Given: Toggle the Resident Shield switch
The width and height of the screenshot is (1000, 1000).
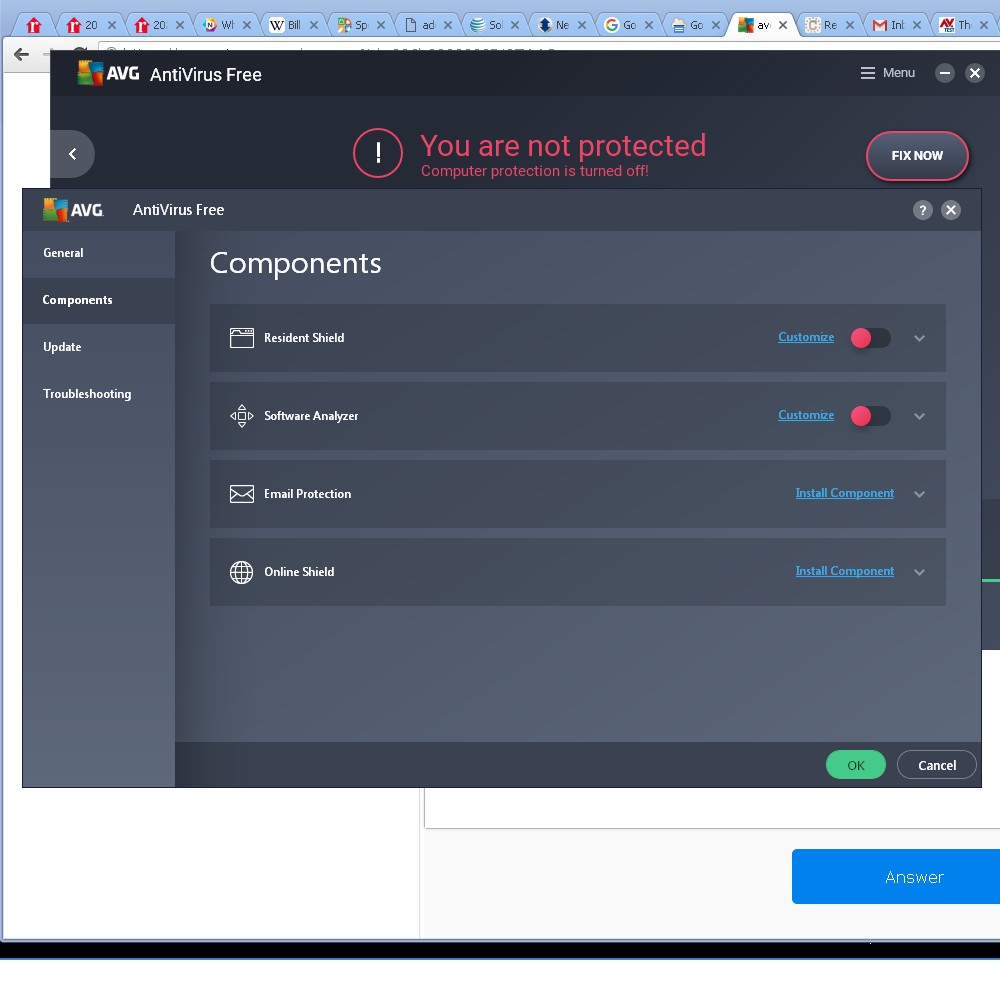Looking at the screenshot, I should click(869, 338).
